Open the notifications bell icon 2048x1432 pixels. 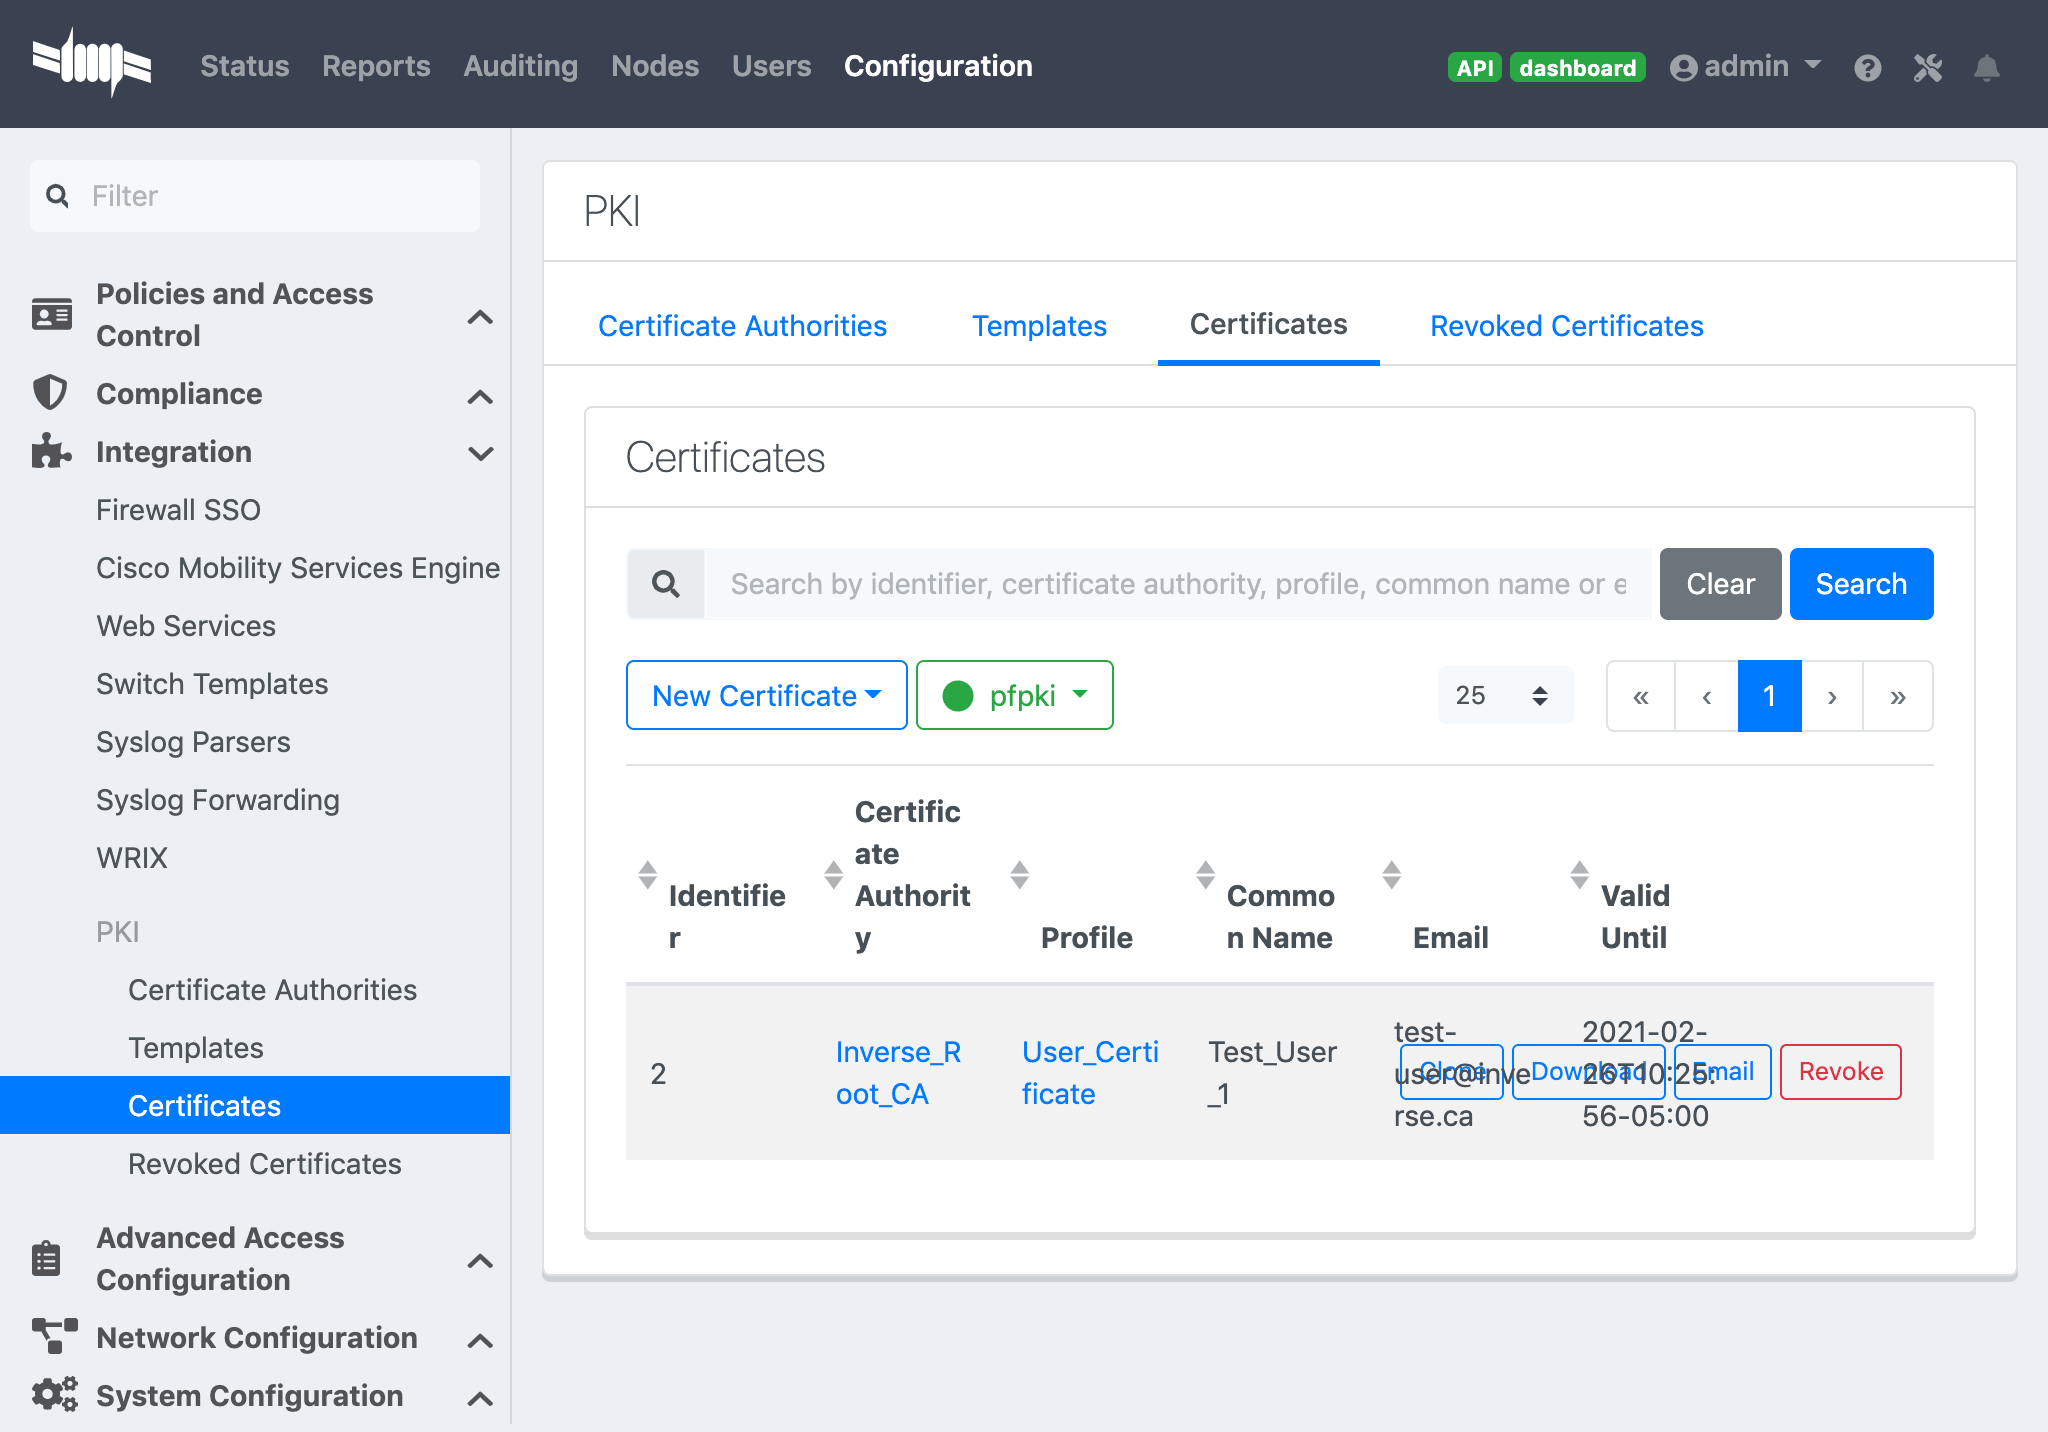click(x=1987, y=67)
